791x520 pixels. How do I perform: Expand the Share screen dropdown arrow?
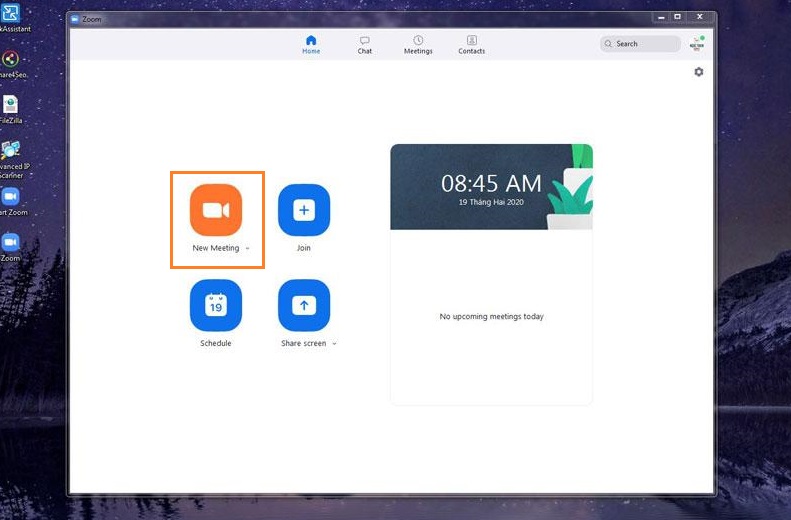[x=334, y=344]
